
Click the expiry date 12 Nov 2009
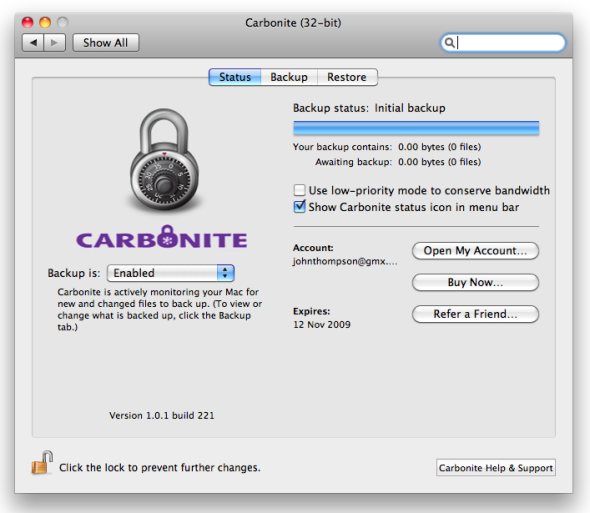coord(322,324)
